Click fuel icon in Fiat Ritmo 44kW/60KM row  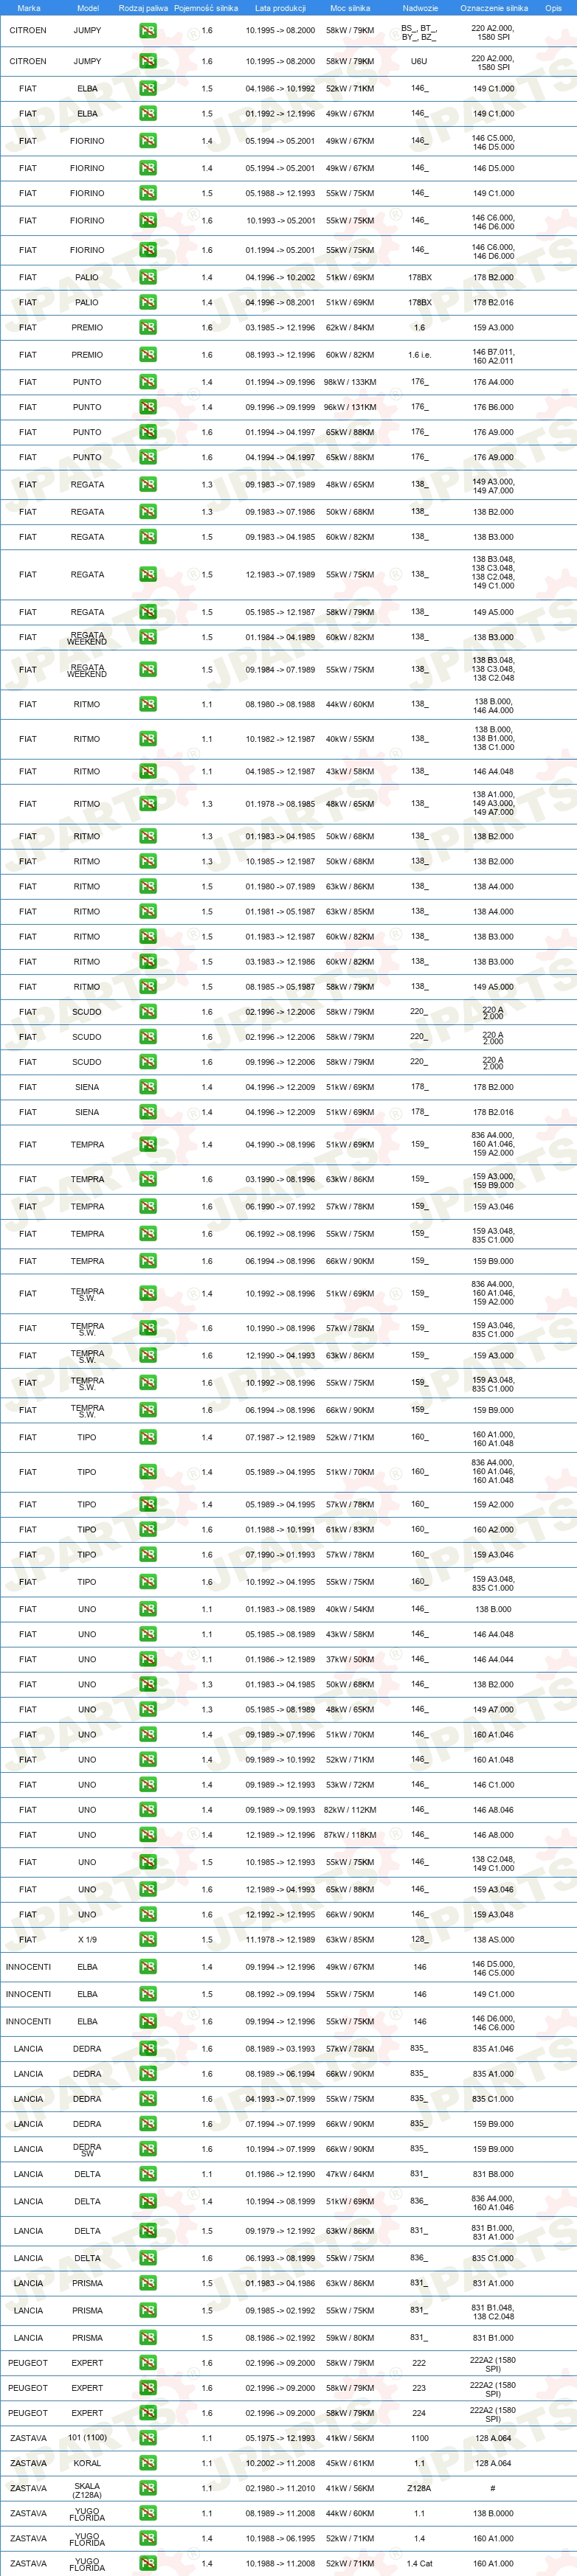[148, 704]
